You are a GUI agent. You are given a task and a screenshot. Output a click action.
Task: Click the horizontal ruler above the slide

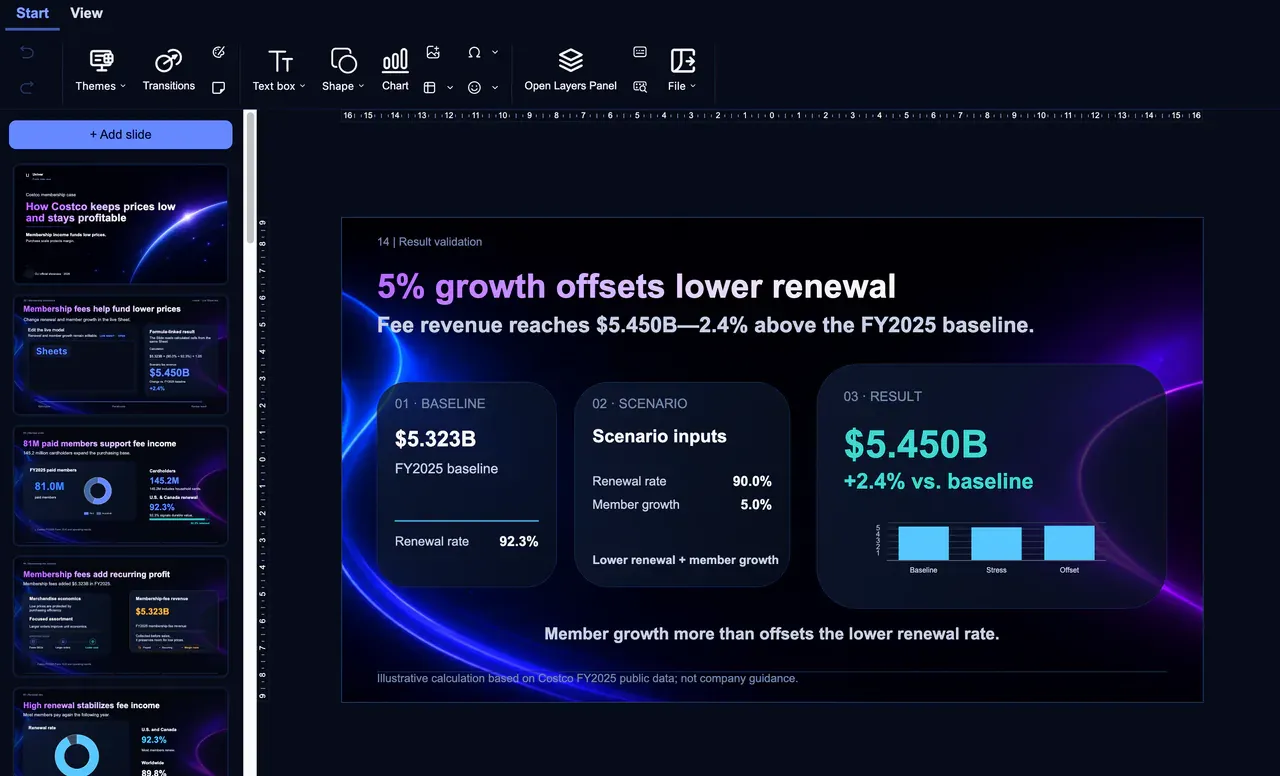point(771,116)
